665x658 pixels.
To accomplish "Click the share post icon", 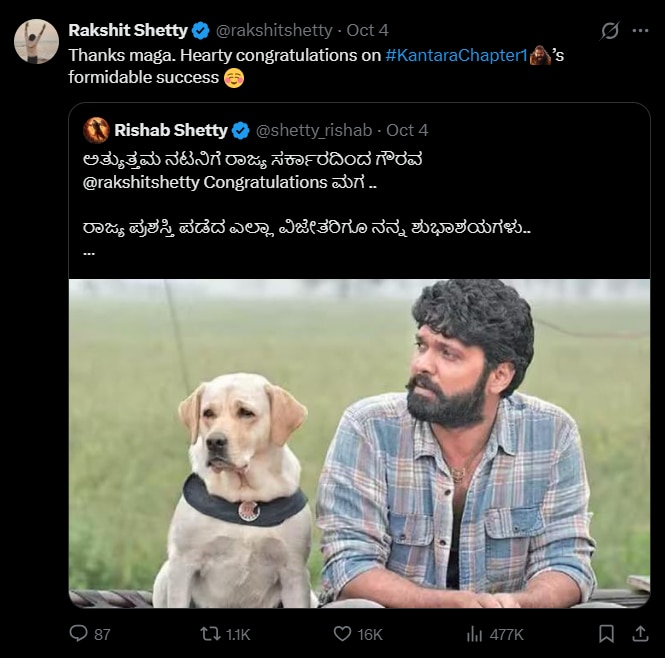I will [x=640, y=633].
